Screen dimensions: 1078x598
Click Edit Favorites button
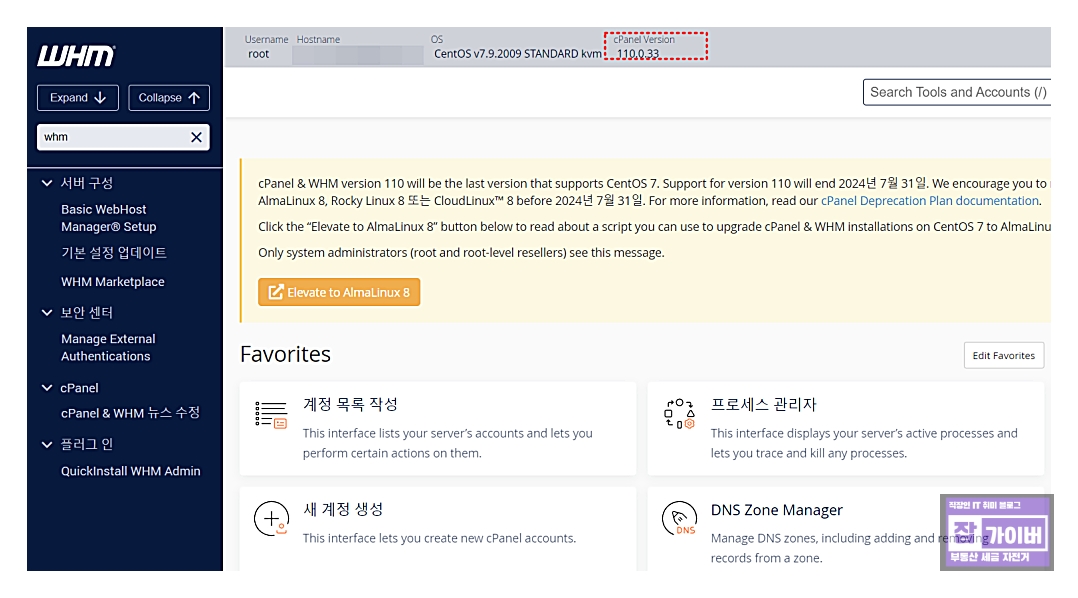[x=1004, y=355]
